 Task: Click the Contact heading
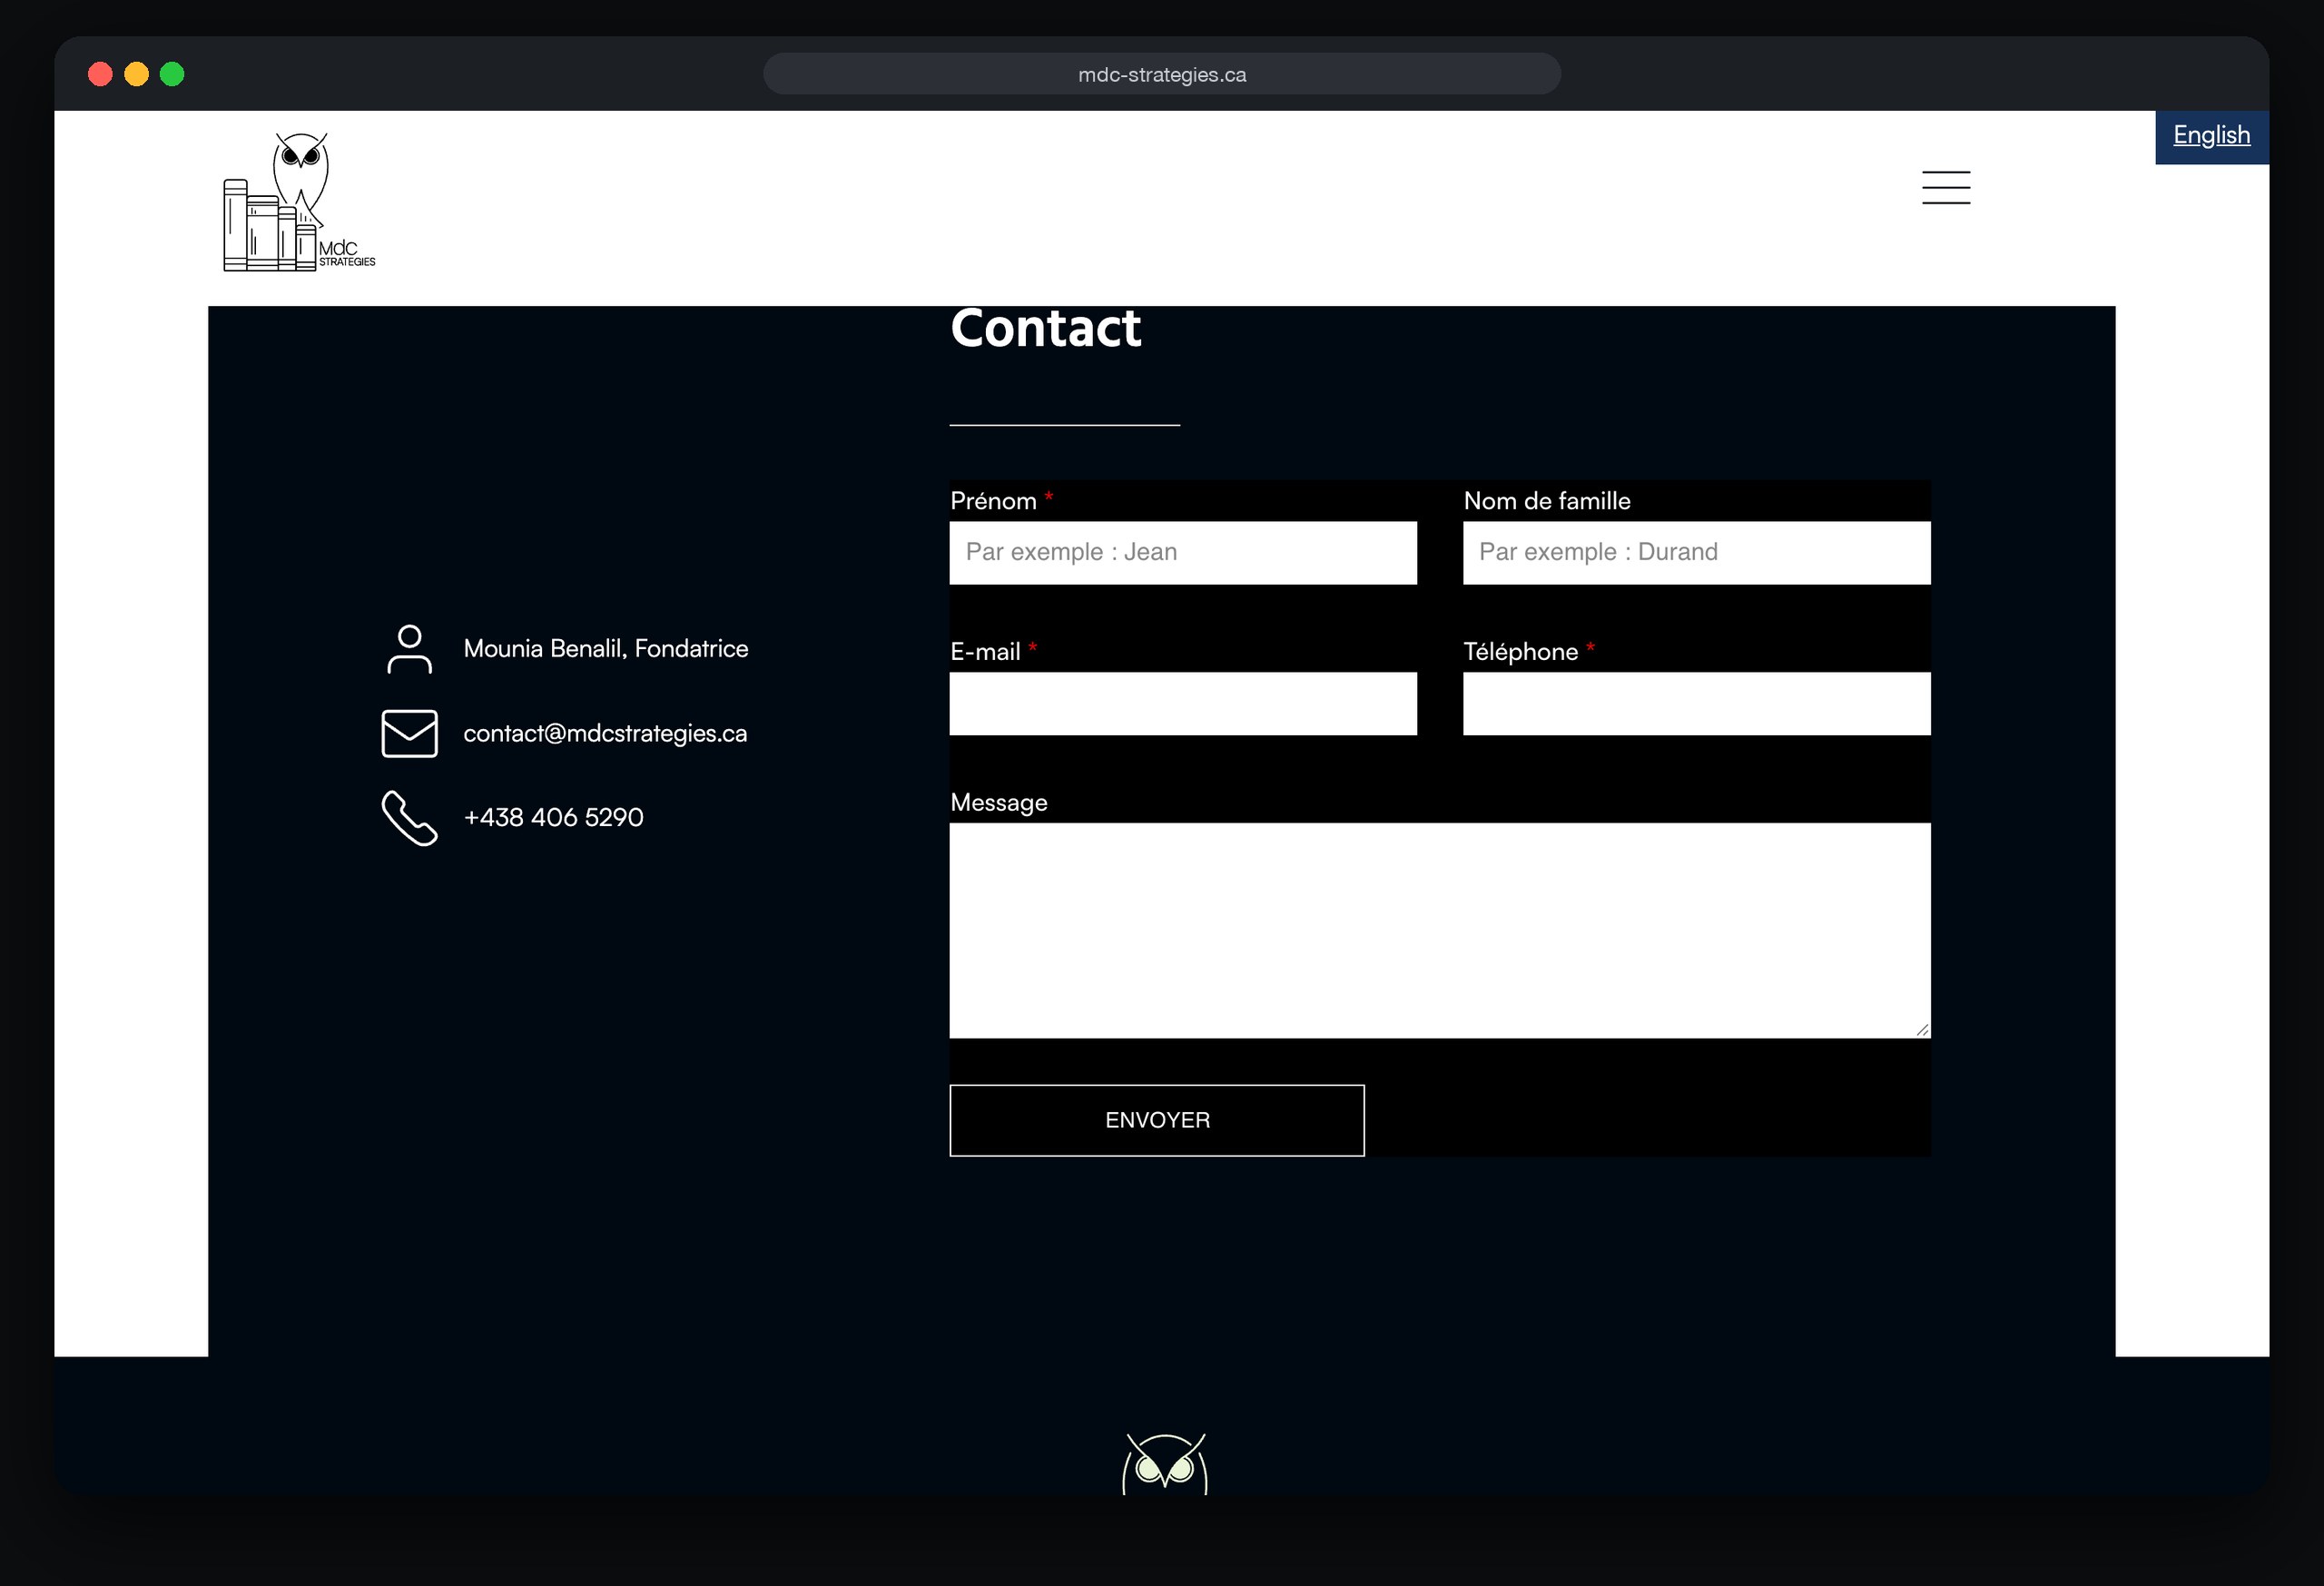click(1045, 328)
